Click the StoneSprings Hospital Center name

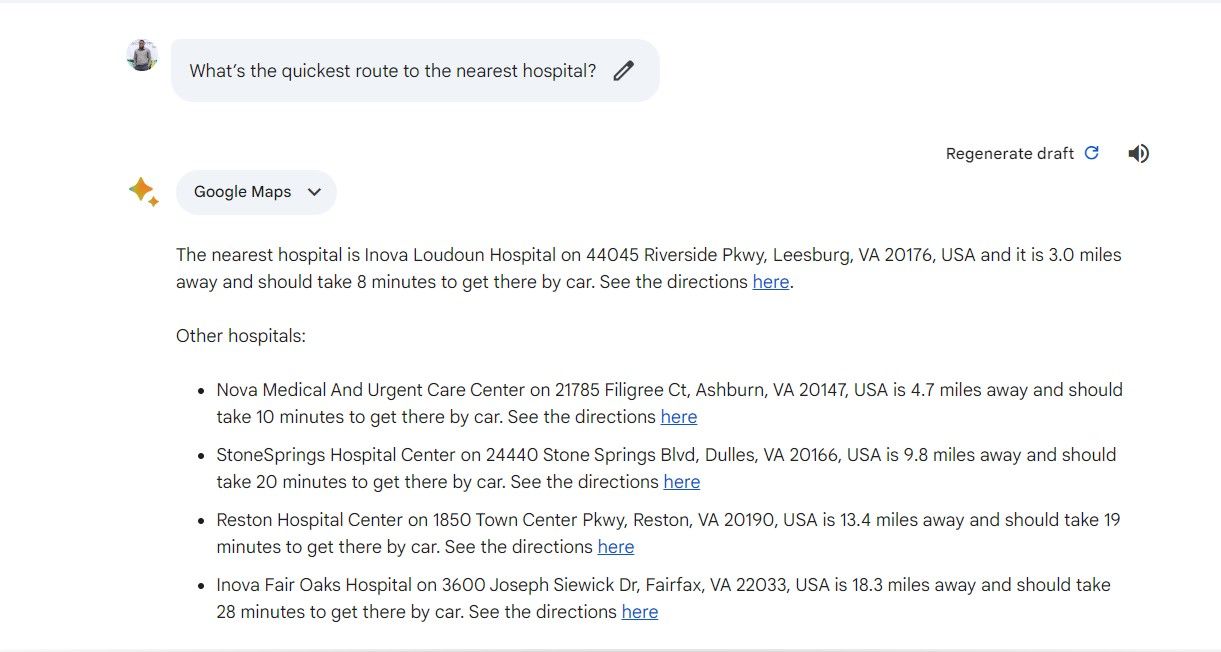pyautogui.click(x=335, y=455)
